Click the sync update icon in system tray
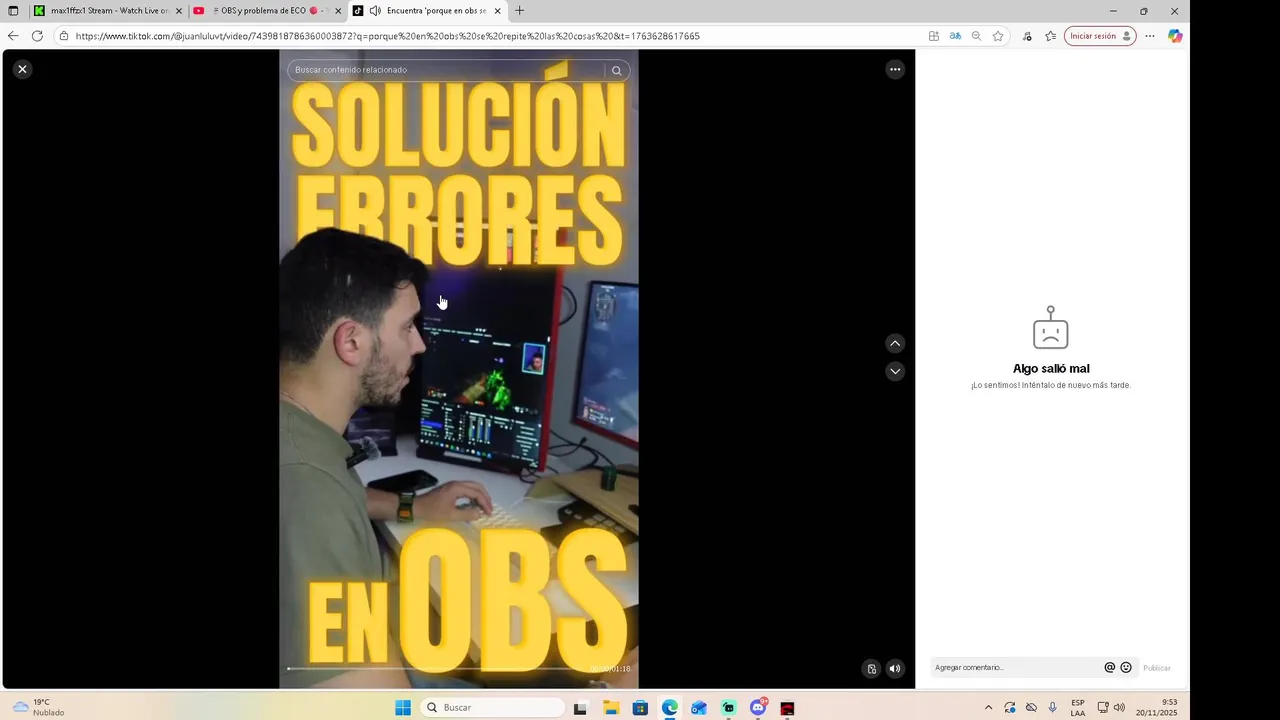 click(1010, 708)
